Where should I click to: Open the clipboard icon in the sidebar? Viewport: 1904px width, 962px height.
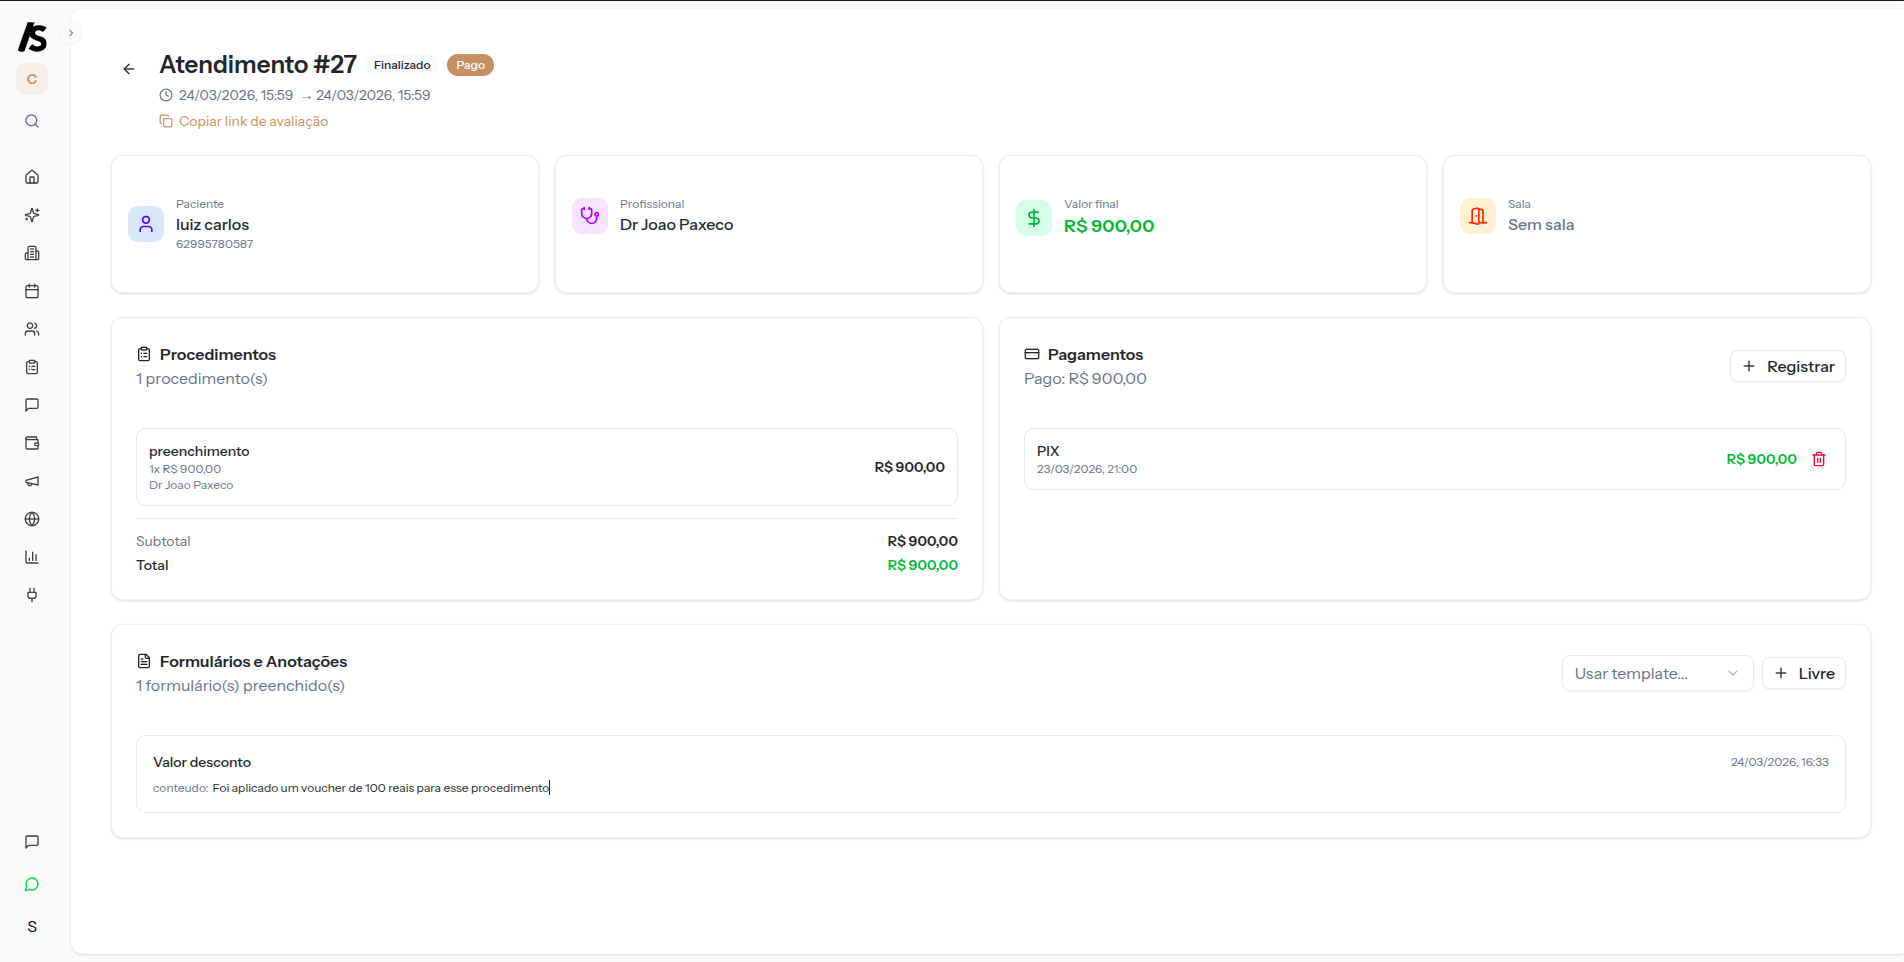pyautogui.click(x=32, y=367)
